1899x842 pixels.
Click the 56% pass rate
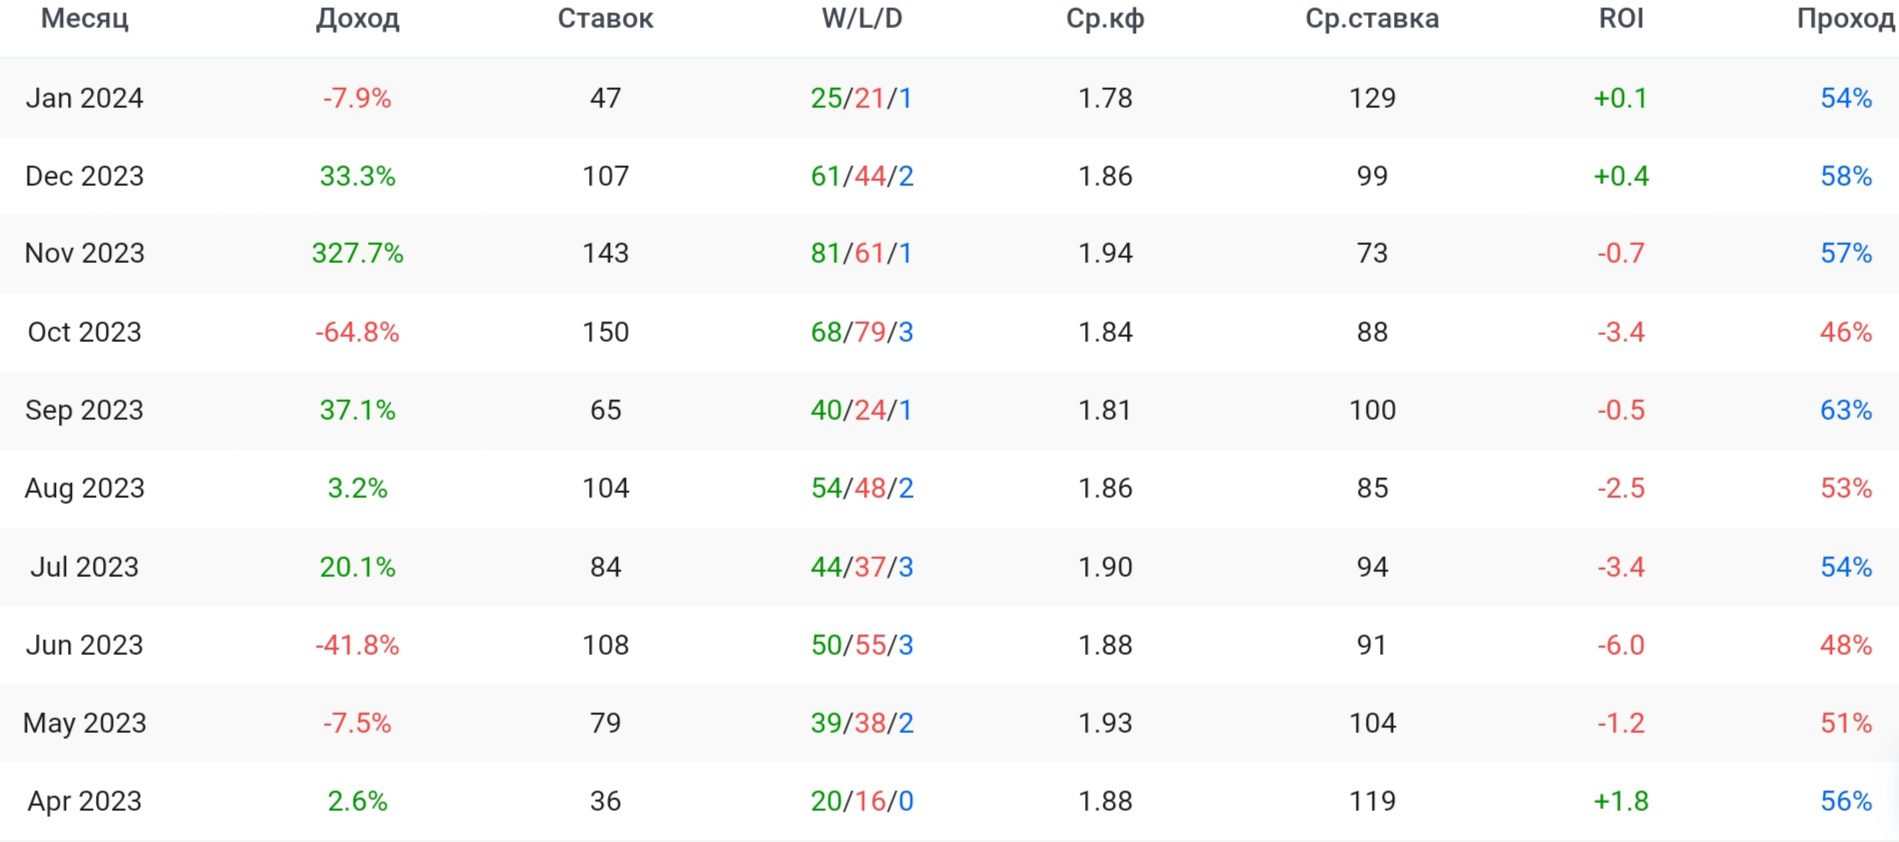coord(1846,801)
